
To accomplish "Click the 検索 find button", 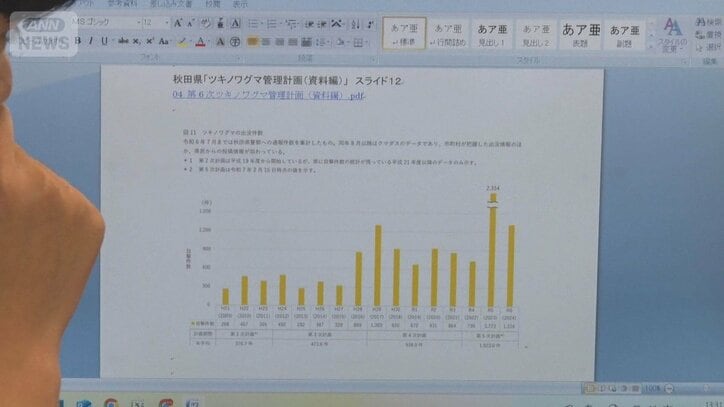I will (x=709, y=22).
